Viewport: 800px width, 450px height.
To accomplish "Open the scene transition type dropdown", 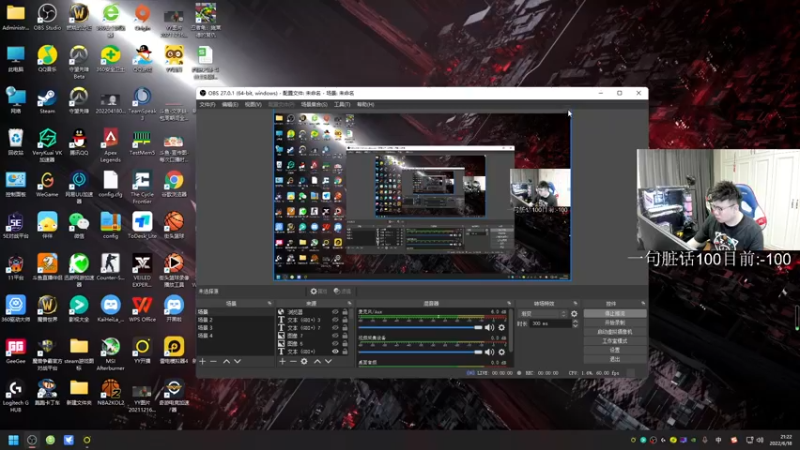I will [x=540, y=313].
